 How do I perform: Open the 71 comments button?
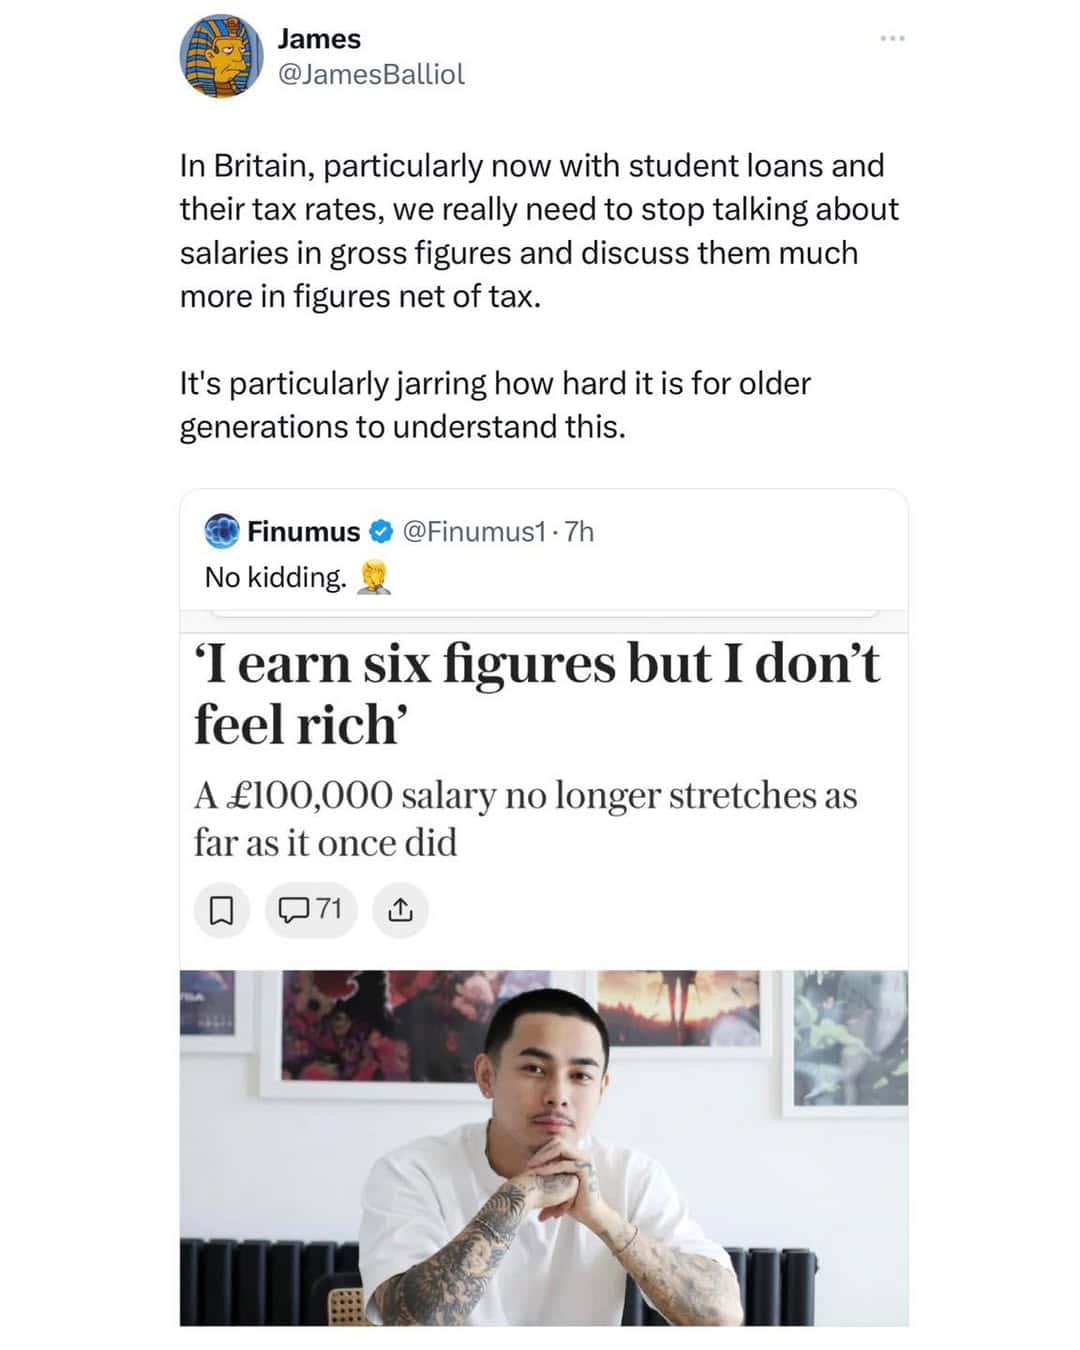311,910
